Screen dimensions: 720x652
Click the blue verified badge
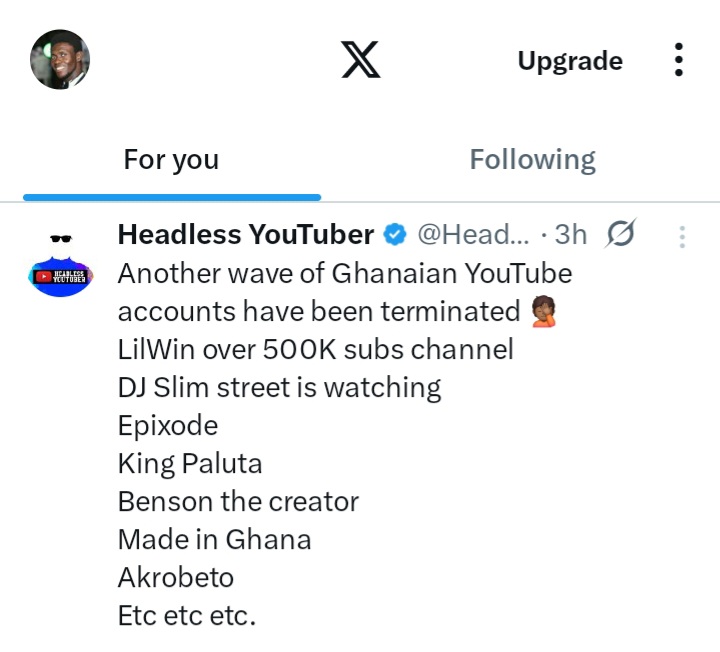pyautogui.click(x=395, y=235)
